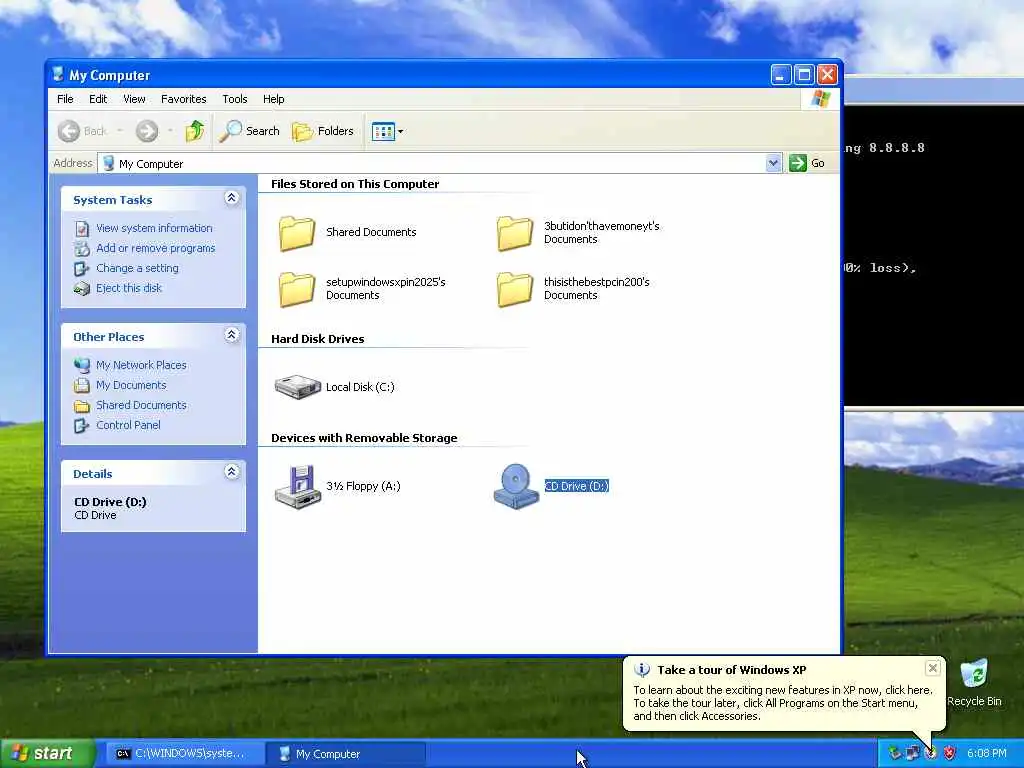
Task: Click the Safely Remove Hardware tray icon
Action: (x=894, y=754)
